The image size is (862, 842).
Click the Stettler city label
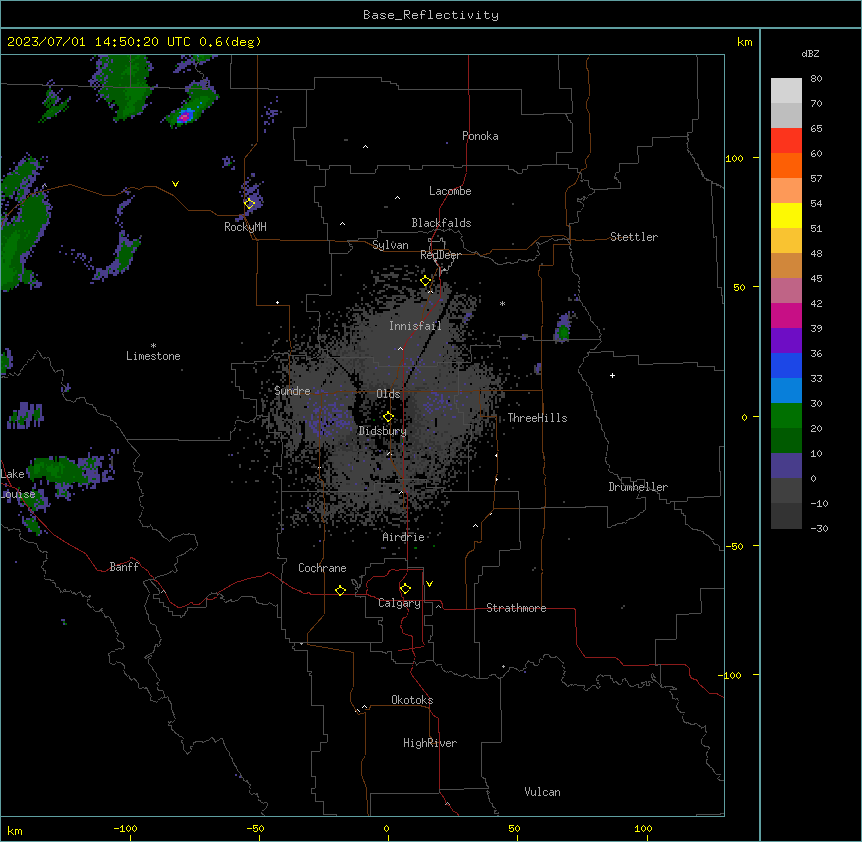(x=634, y=237)
